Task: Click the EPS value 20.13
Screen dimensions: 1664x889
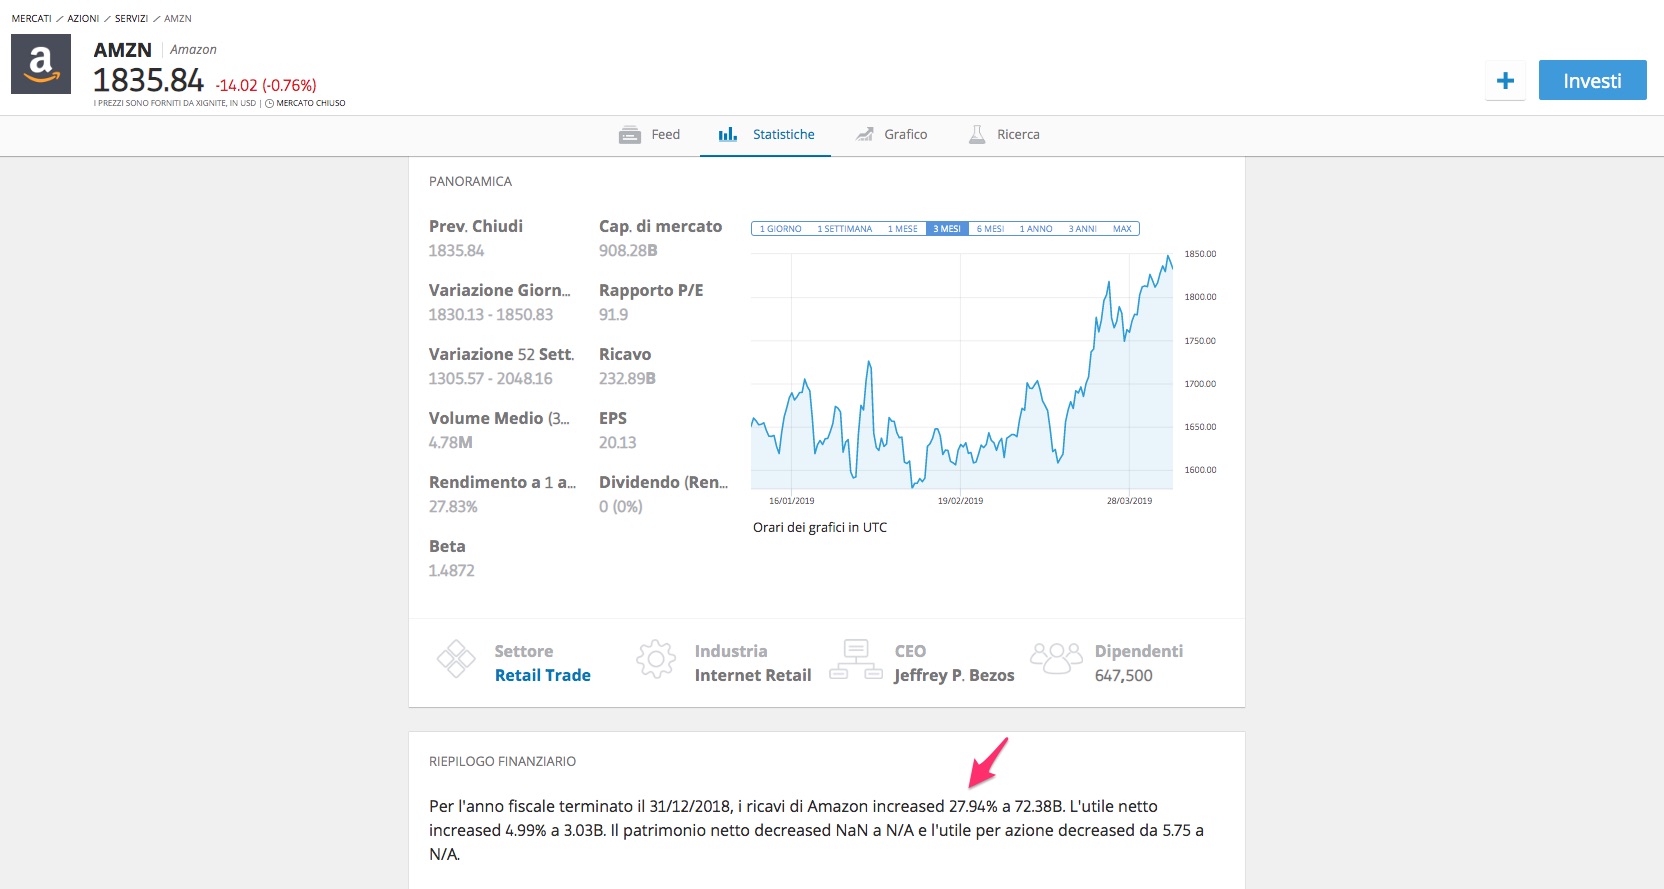Action: tap(617, 443)
